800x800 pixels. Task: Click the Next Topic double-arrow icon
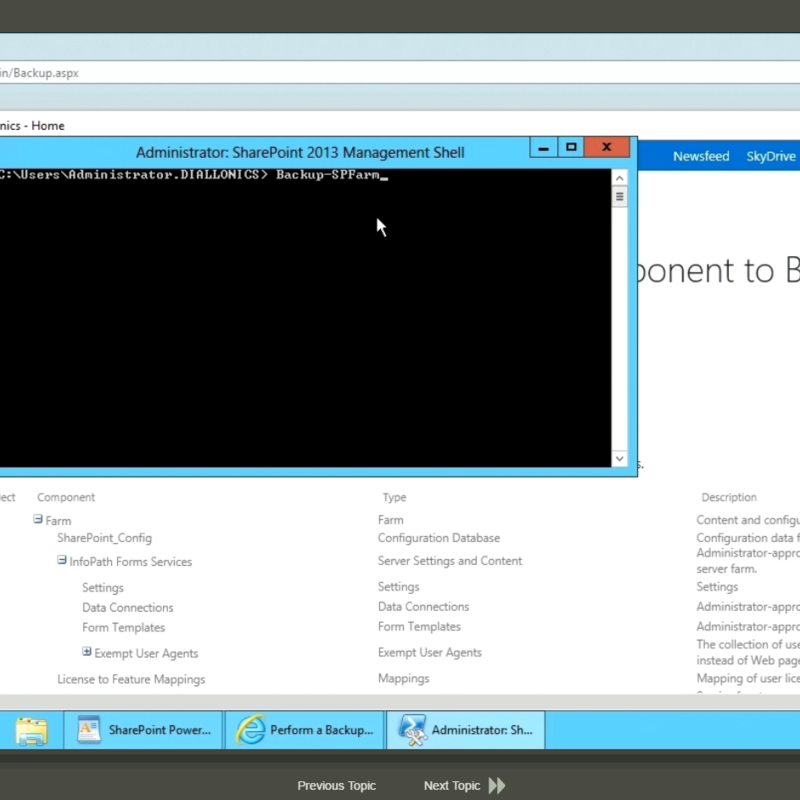pyautogui.click(x=497, y=785)
